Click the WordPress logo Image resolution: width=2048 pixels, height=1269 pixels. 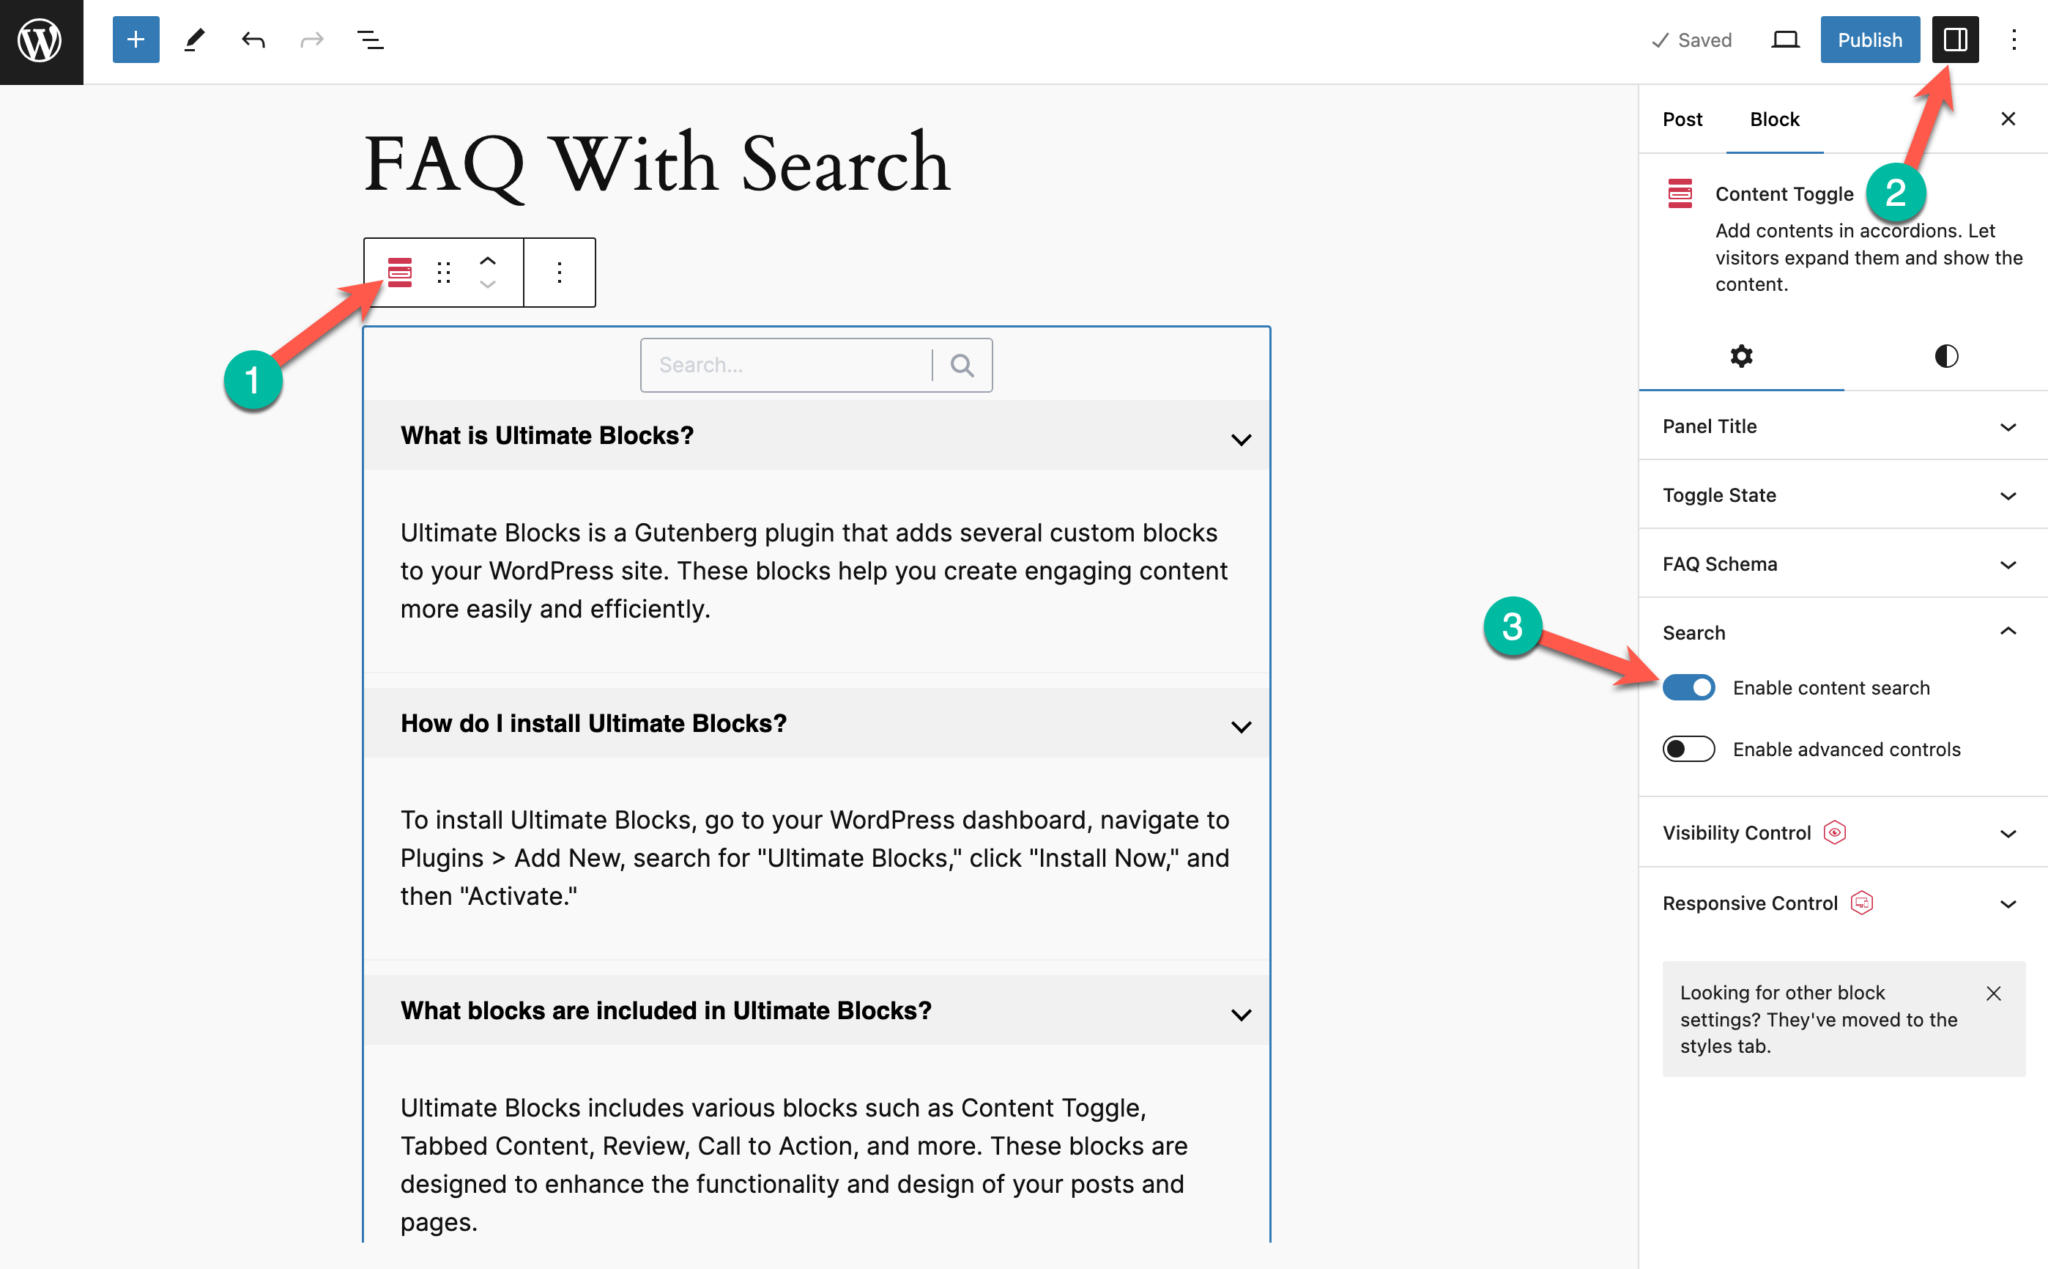click(x=40, y=40)
